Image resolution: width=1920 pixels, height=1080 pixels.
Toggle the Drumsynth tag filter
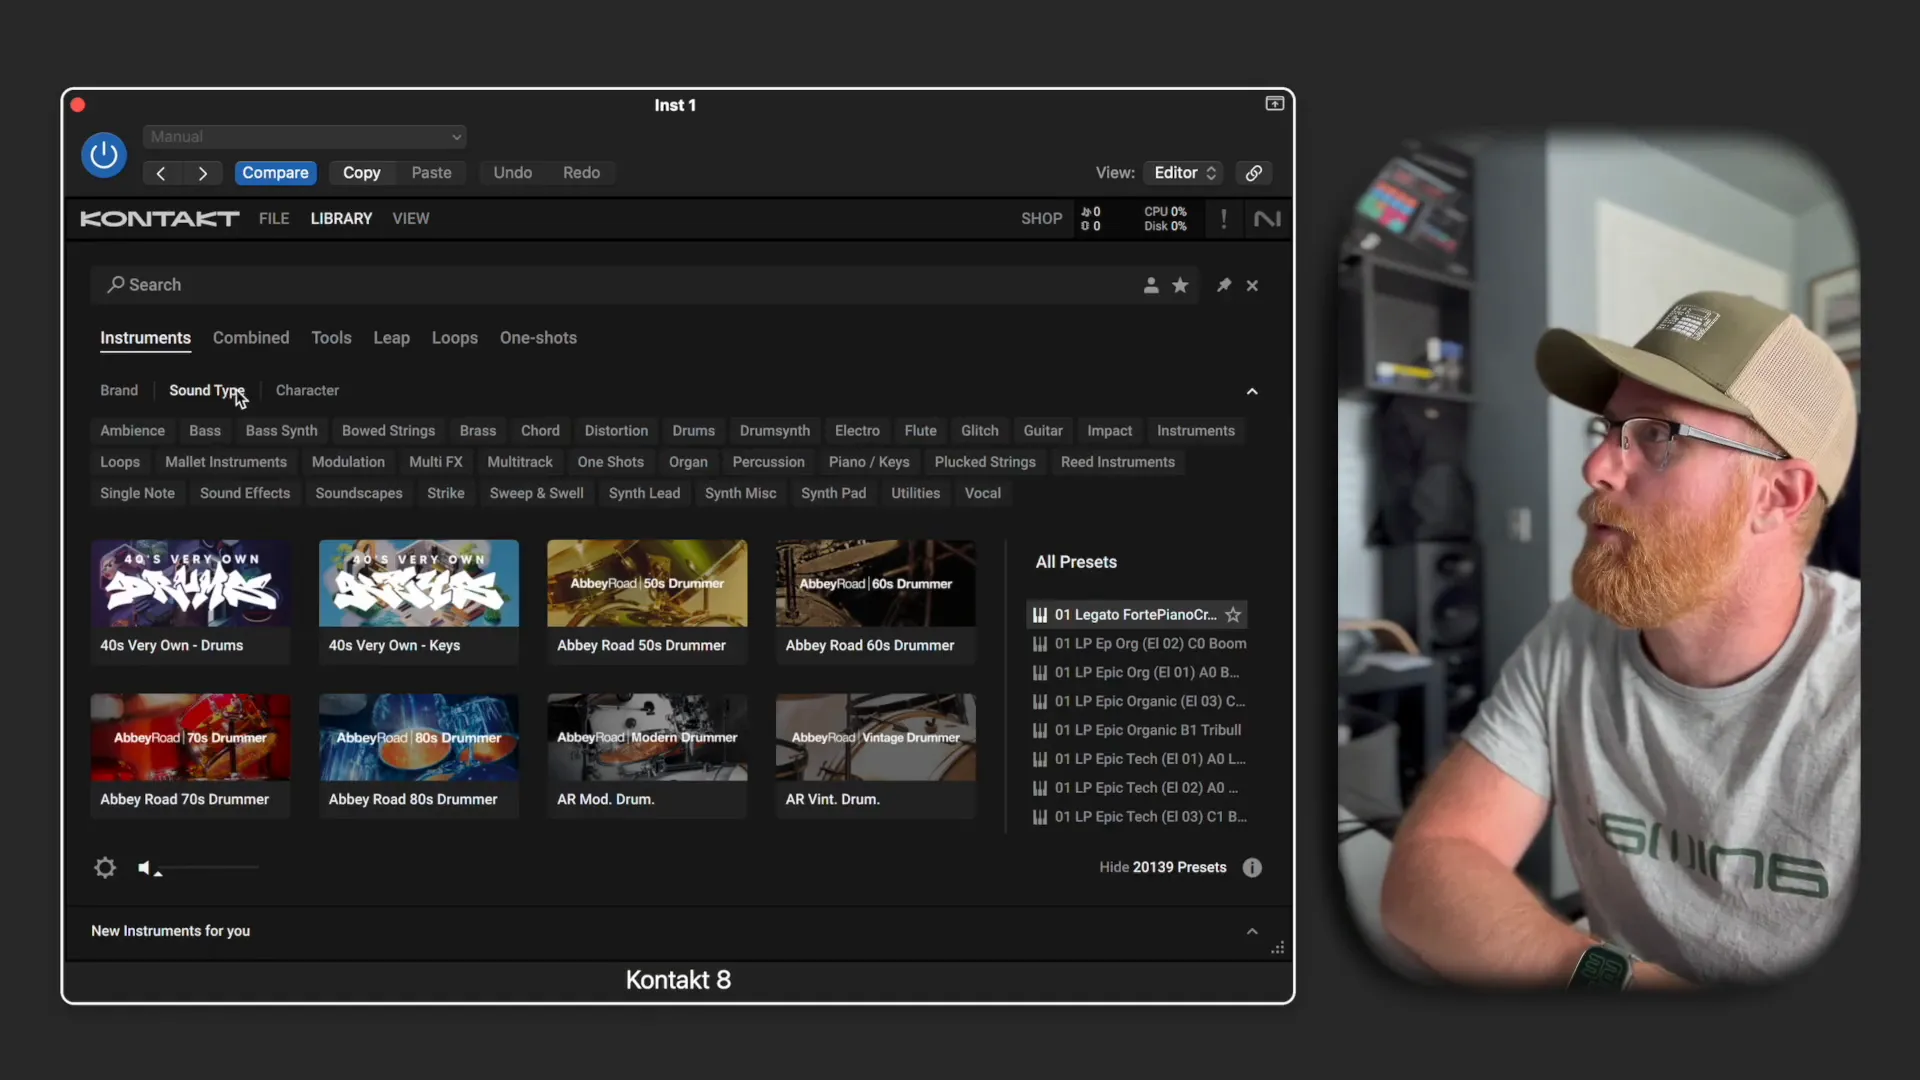pos(775,431)
